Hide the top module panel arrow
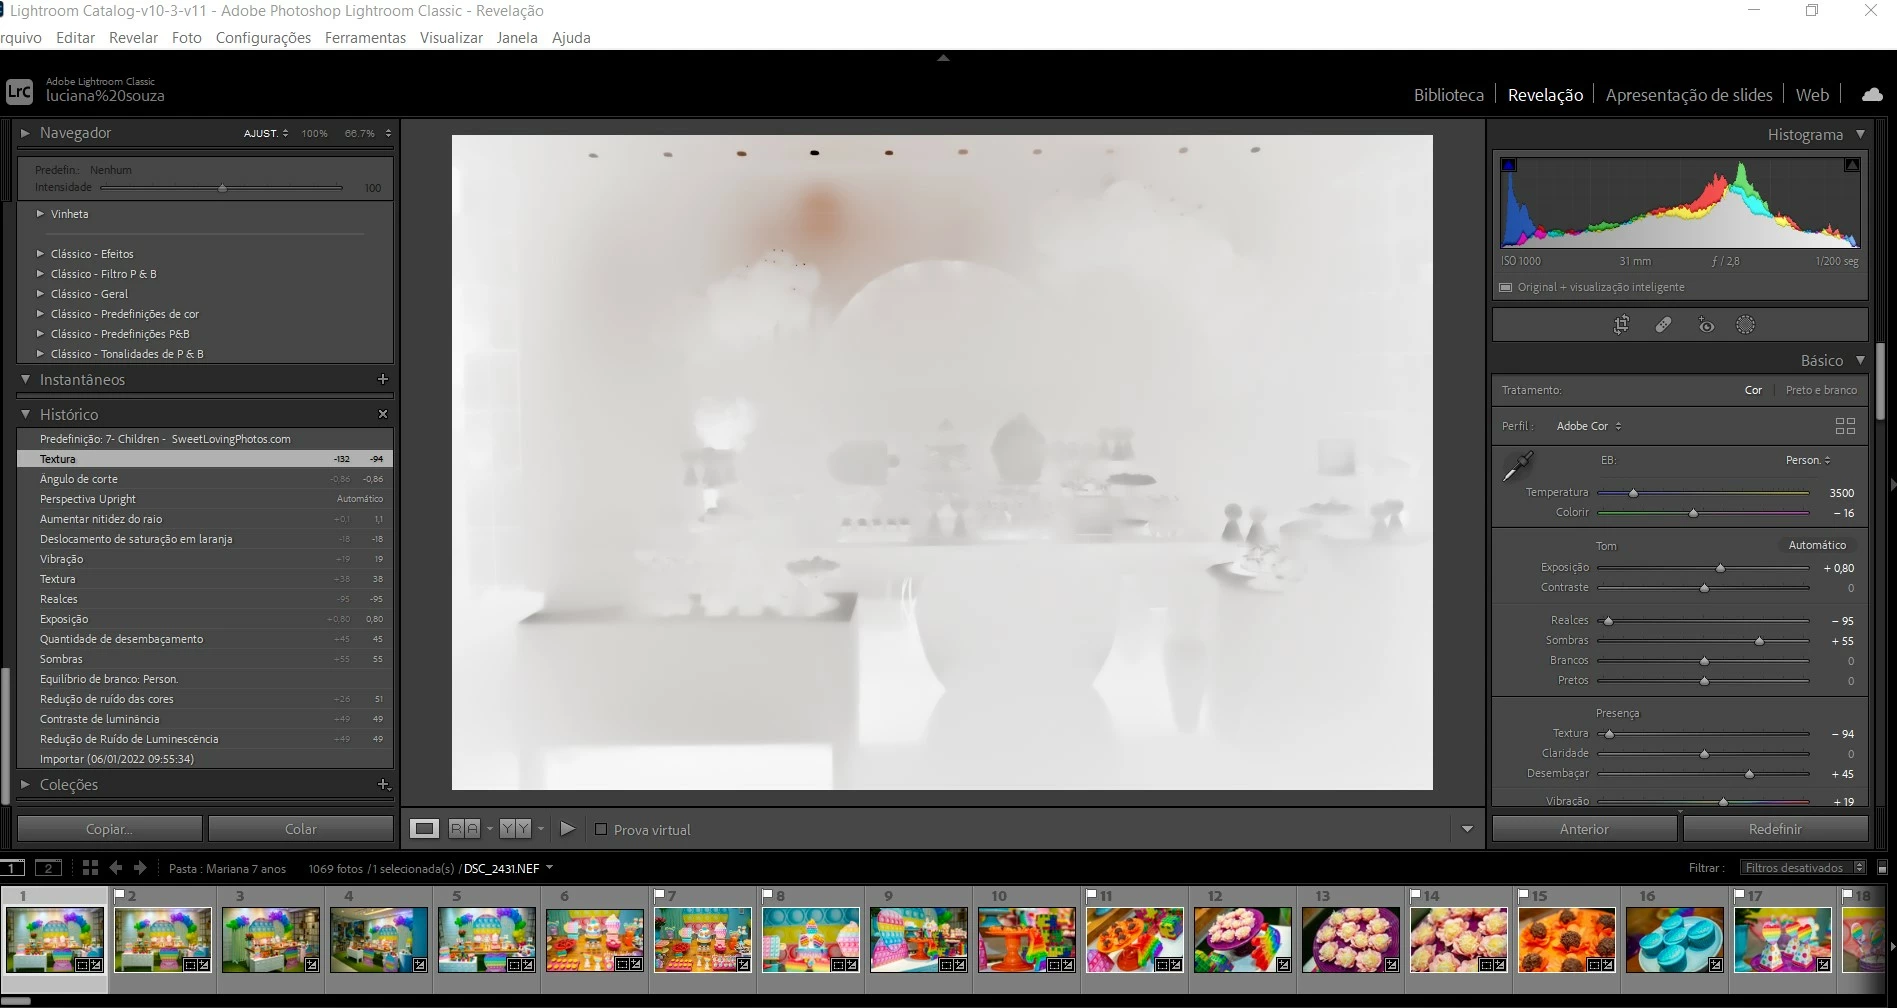1897x1008 pixels. [943, 58]
